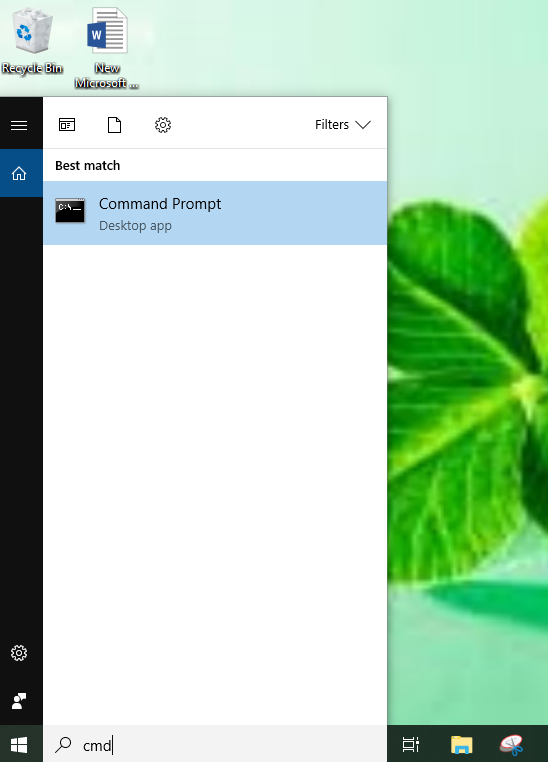548x762 pixels.
Task: Select the Recycle Bin desktop icon
Action: pyautogui.click(x=32, y=41)
